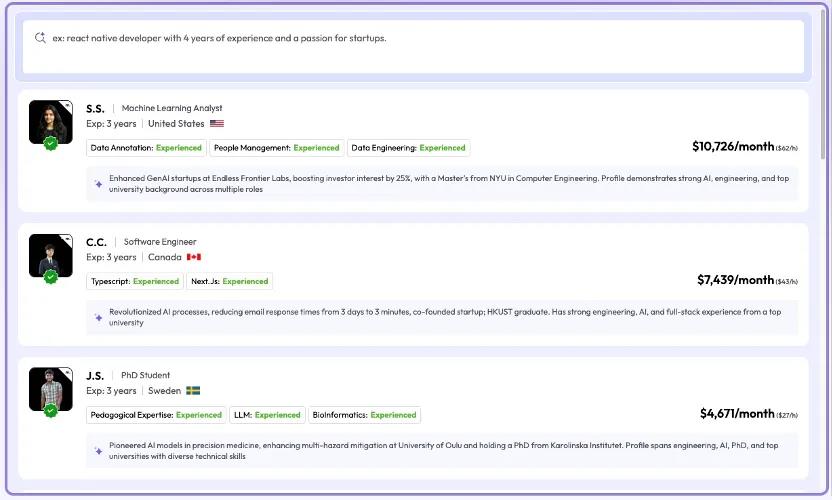Click the search magnifier icon
The width and height of the screenshot is (832, 500).
coord(40,38)
